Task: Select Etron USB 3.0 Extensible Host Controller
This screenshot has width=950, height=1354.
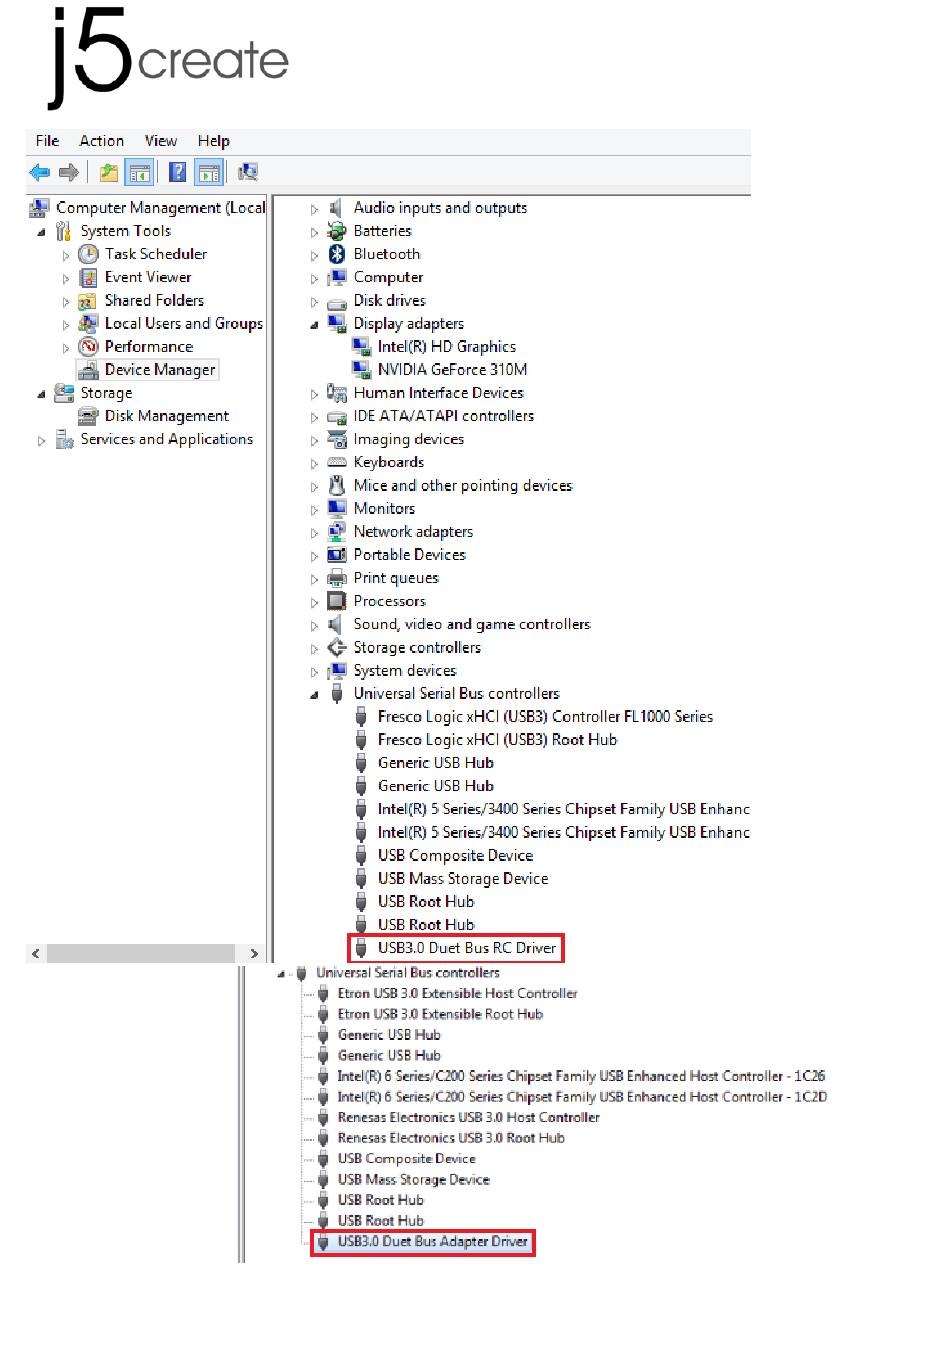Action: click(x=457, y=994)
